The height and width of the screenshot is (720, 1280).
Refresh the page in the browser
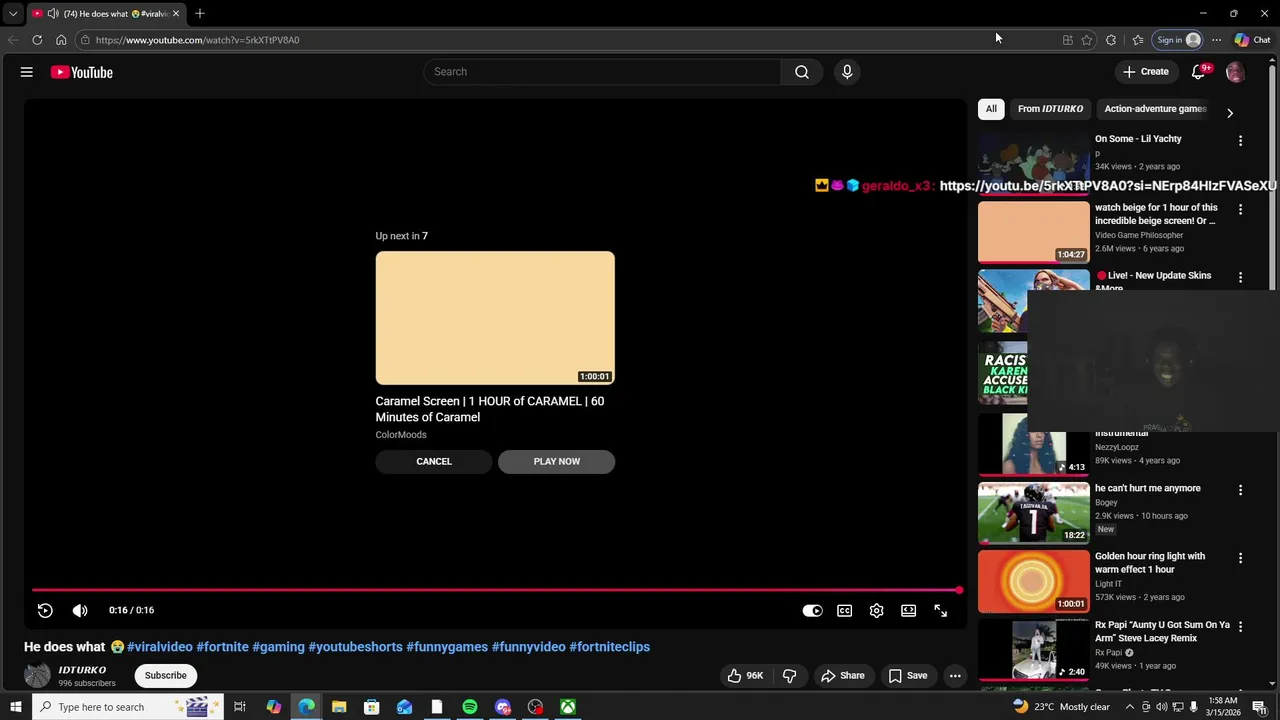pyautogui.click(x=37, y=40)
